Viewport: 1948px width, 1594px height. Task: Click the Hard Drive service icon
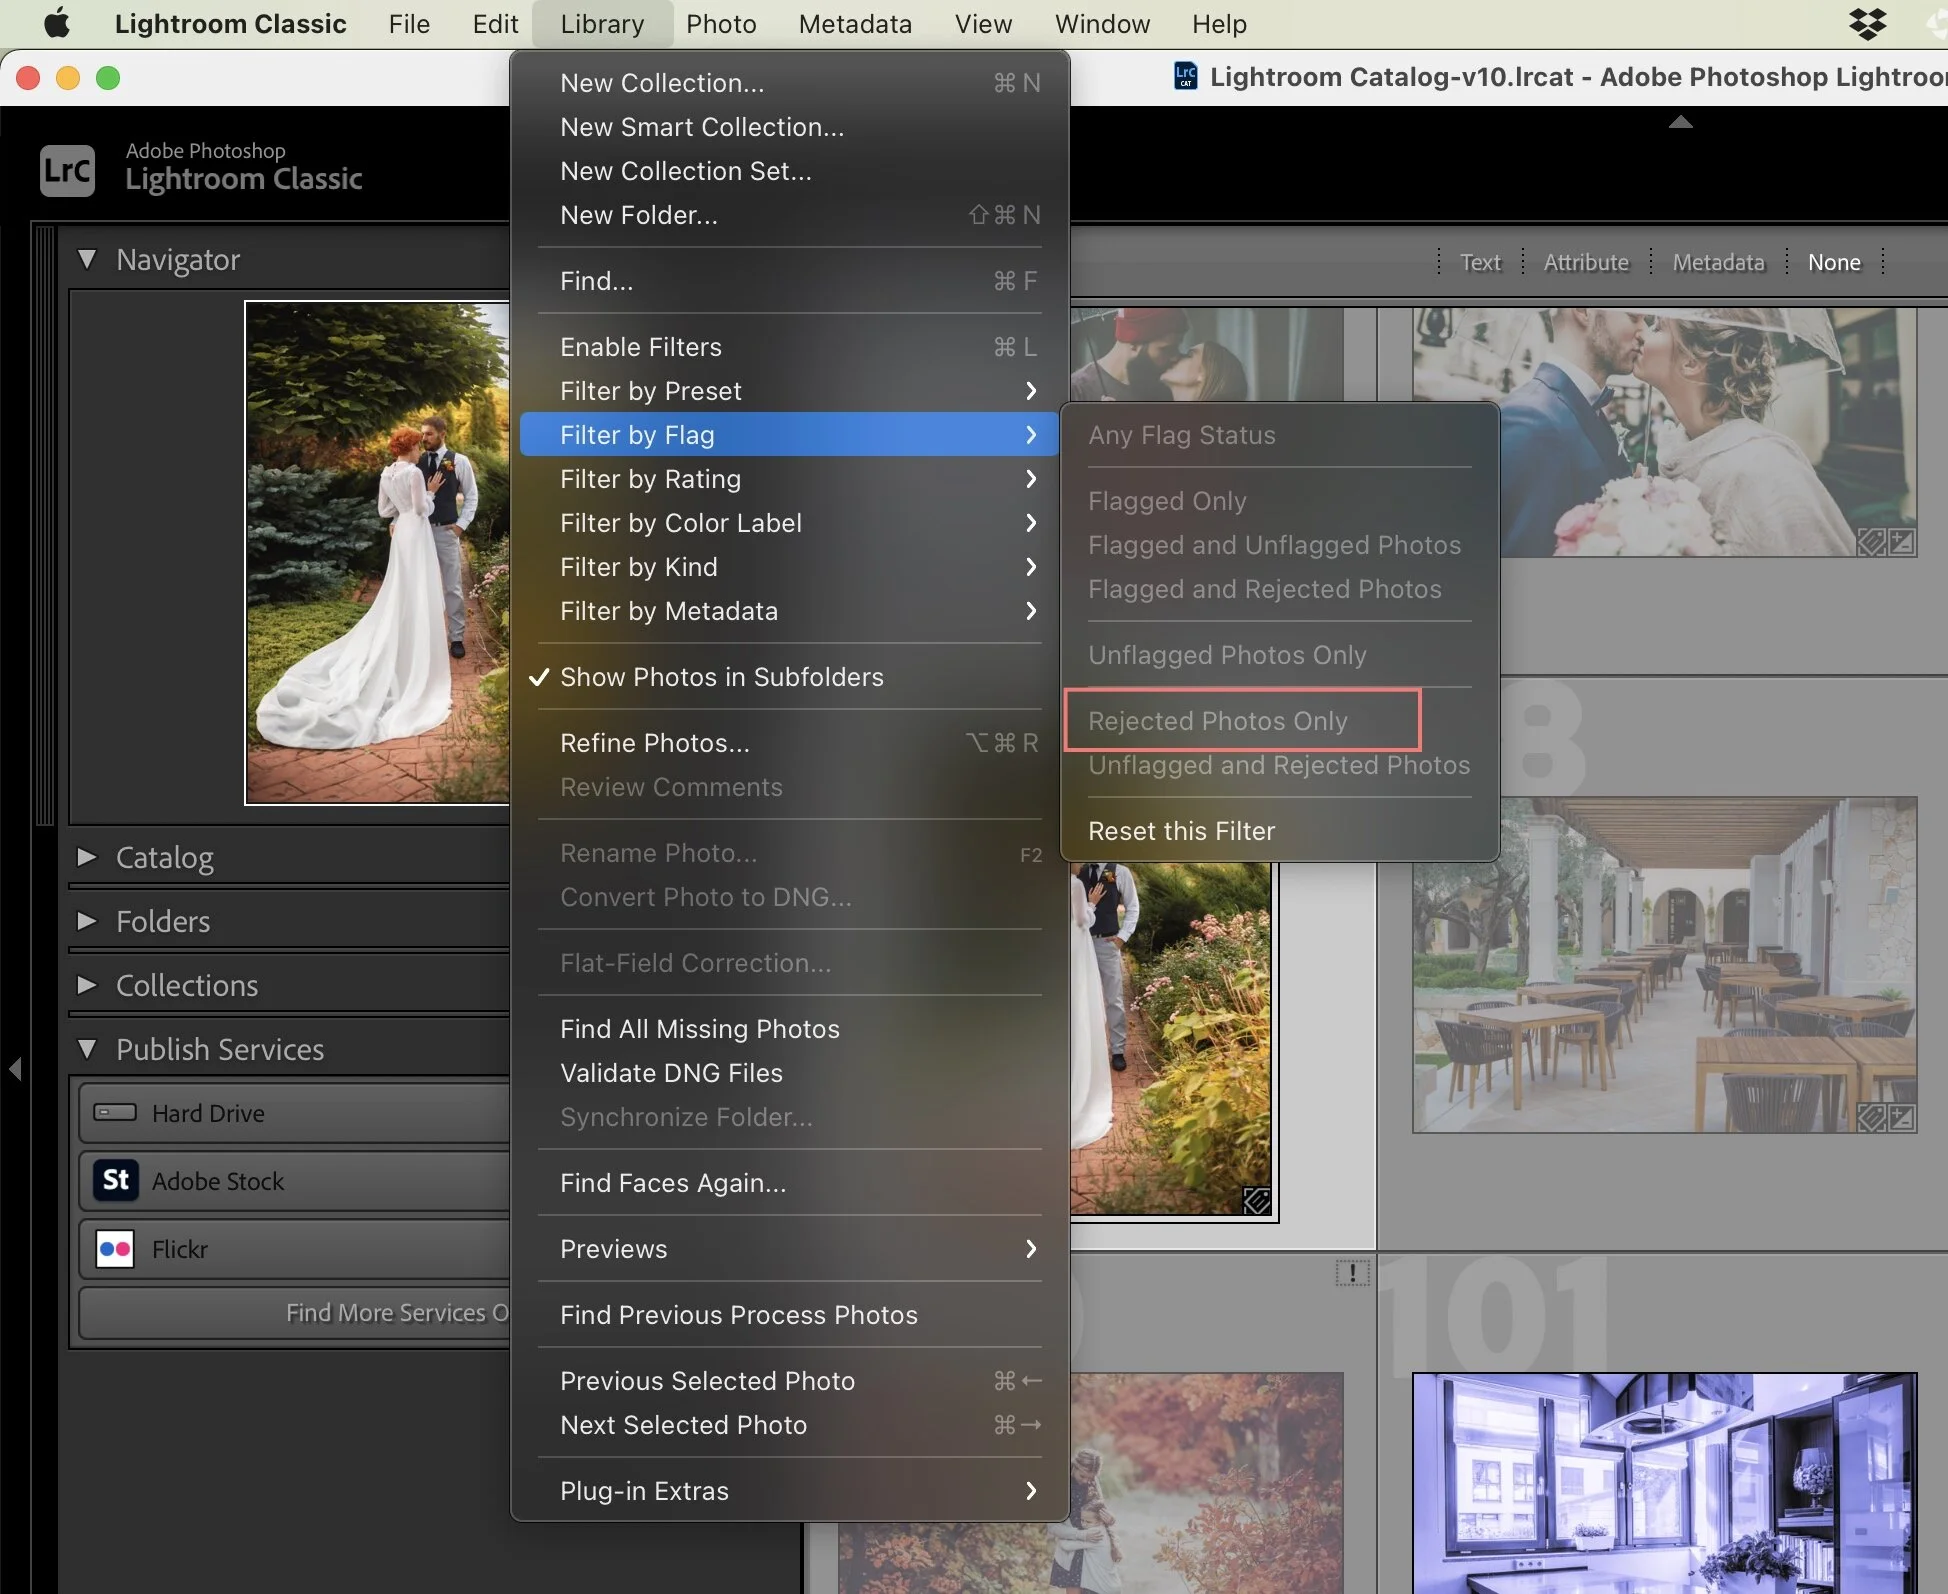point(115,1112)
